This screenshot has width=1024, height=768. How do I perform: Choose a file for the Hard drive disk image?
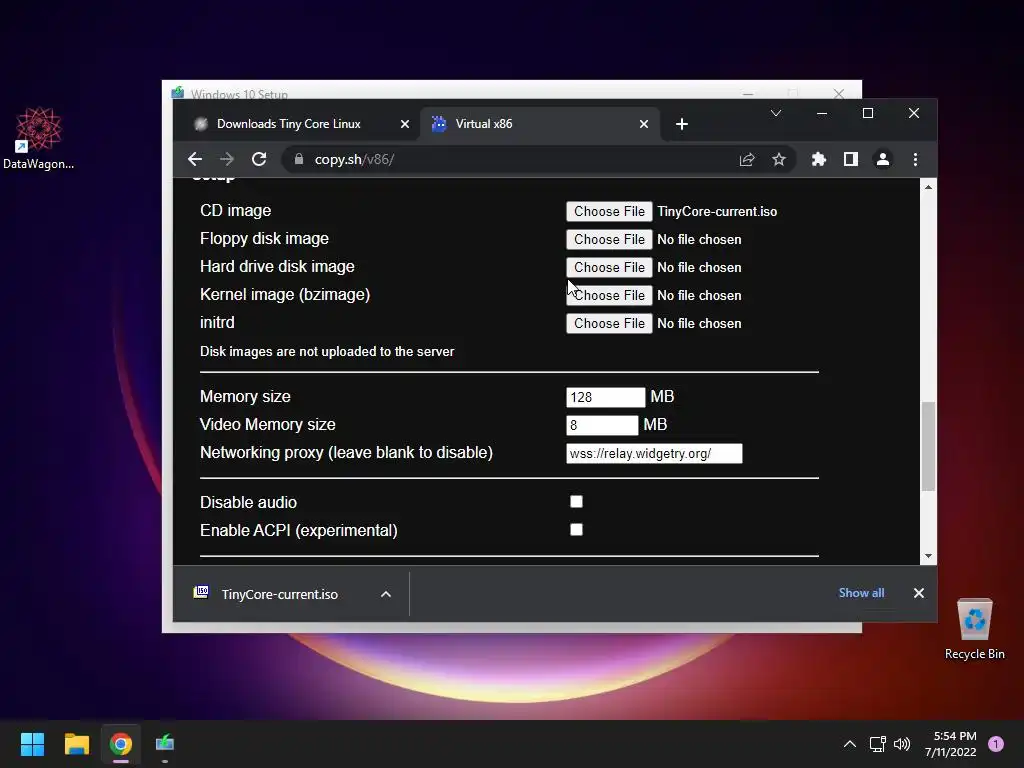(x=609, y=268)
